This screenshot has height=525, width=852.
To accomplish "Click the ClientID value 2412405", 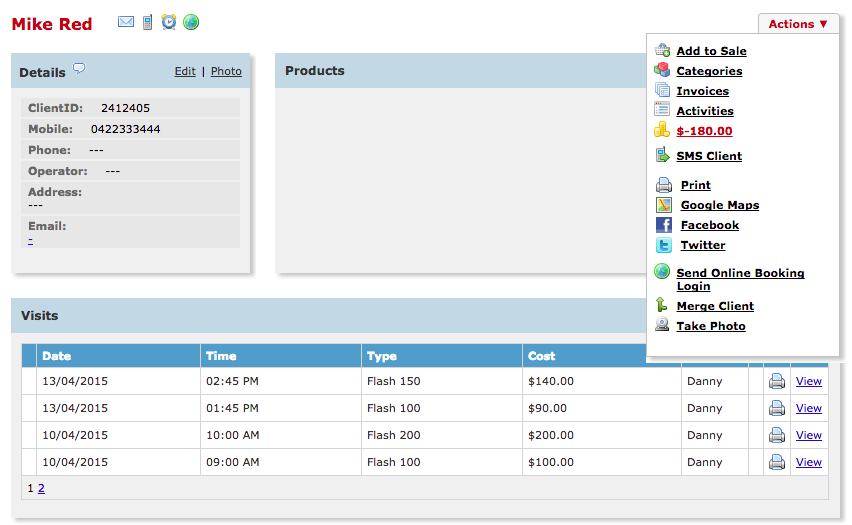I will [x=126, y=108].
